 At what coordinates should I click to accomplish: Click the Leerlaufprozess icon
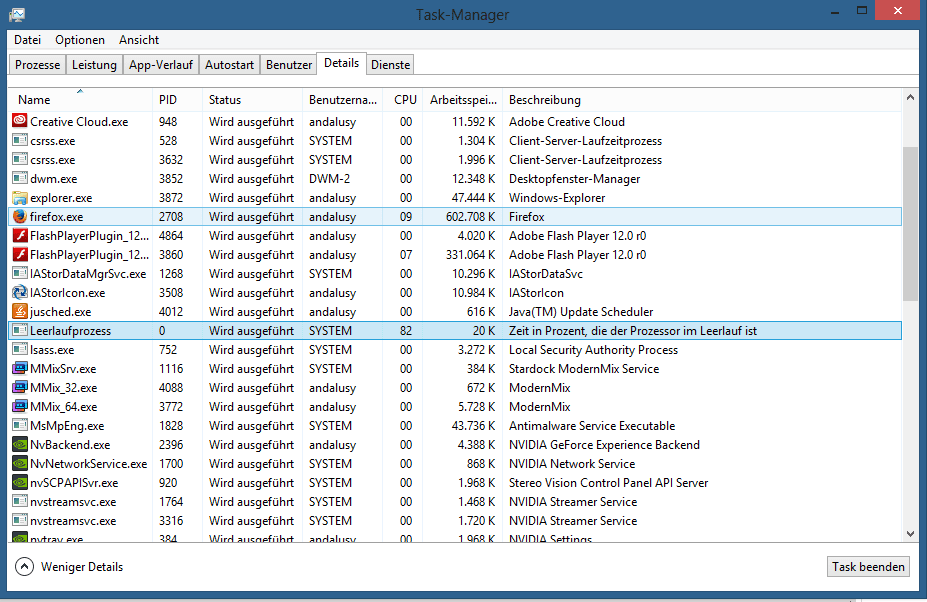20,331
